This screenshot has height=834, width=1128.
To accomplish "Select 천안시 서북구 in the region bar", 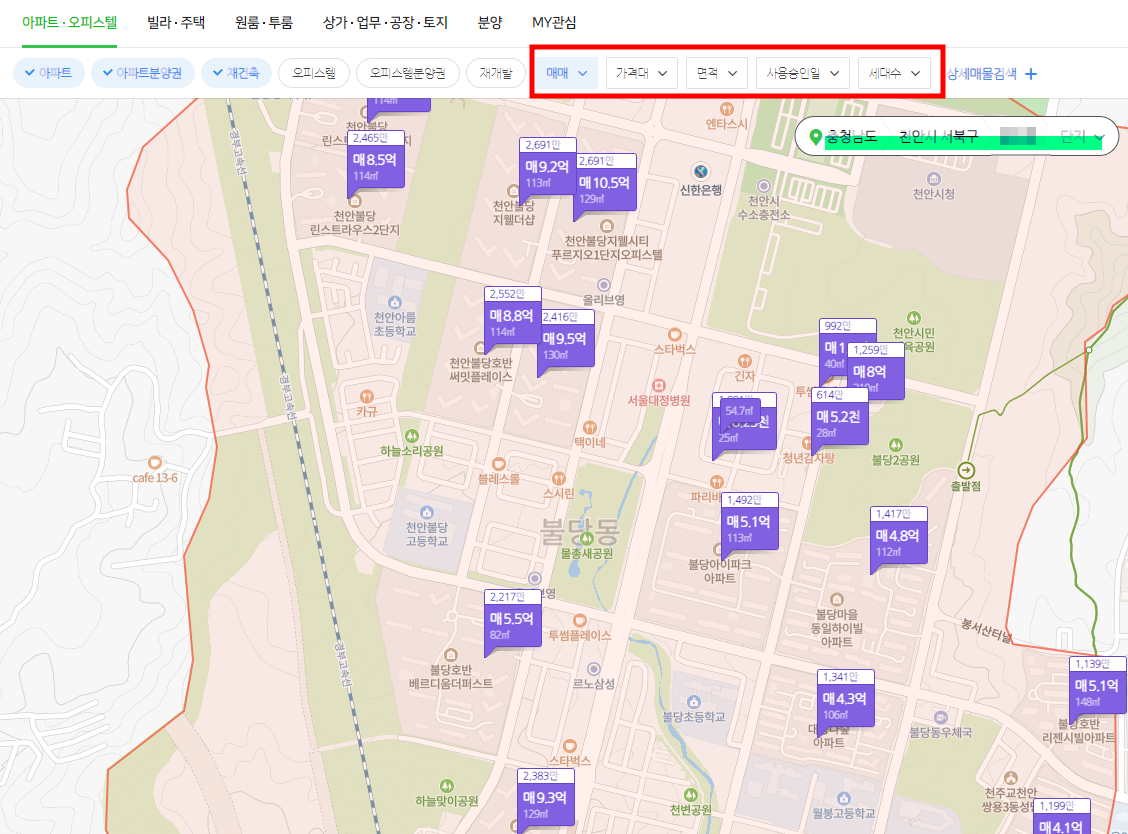I will tap(939, 136).
